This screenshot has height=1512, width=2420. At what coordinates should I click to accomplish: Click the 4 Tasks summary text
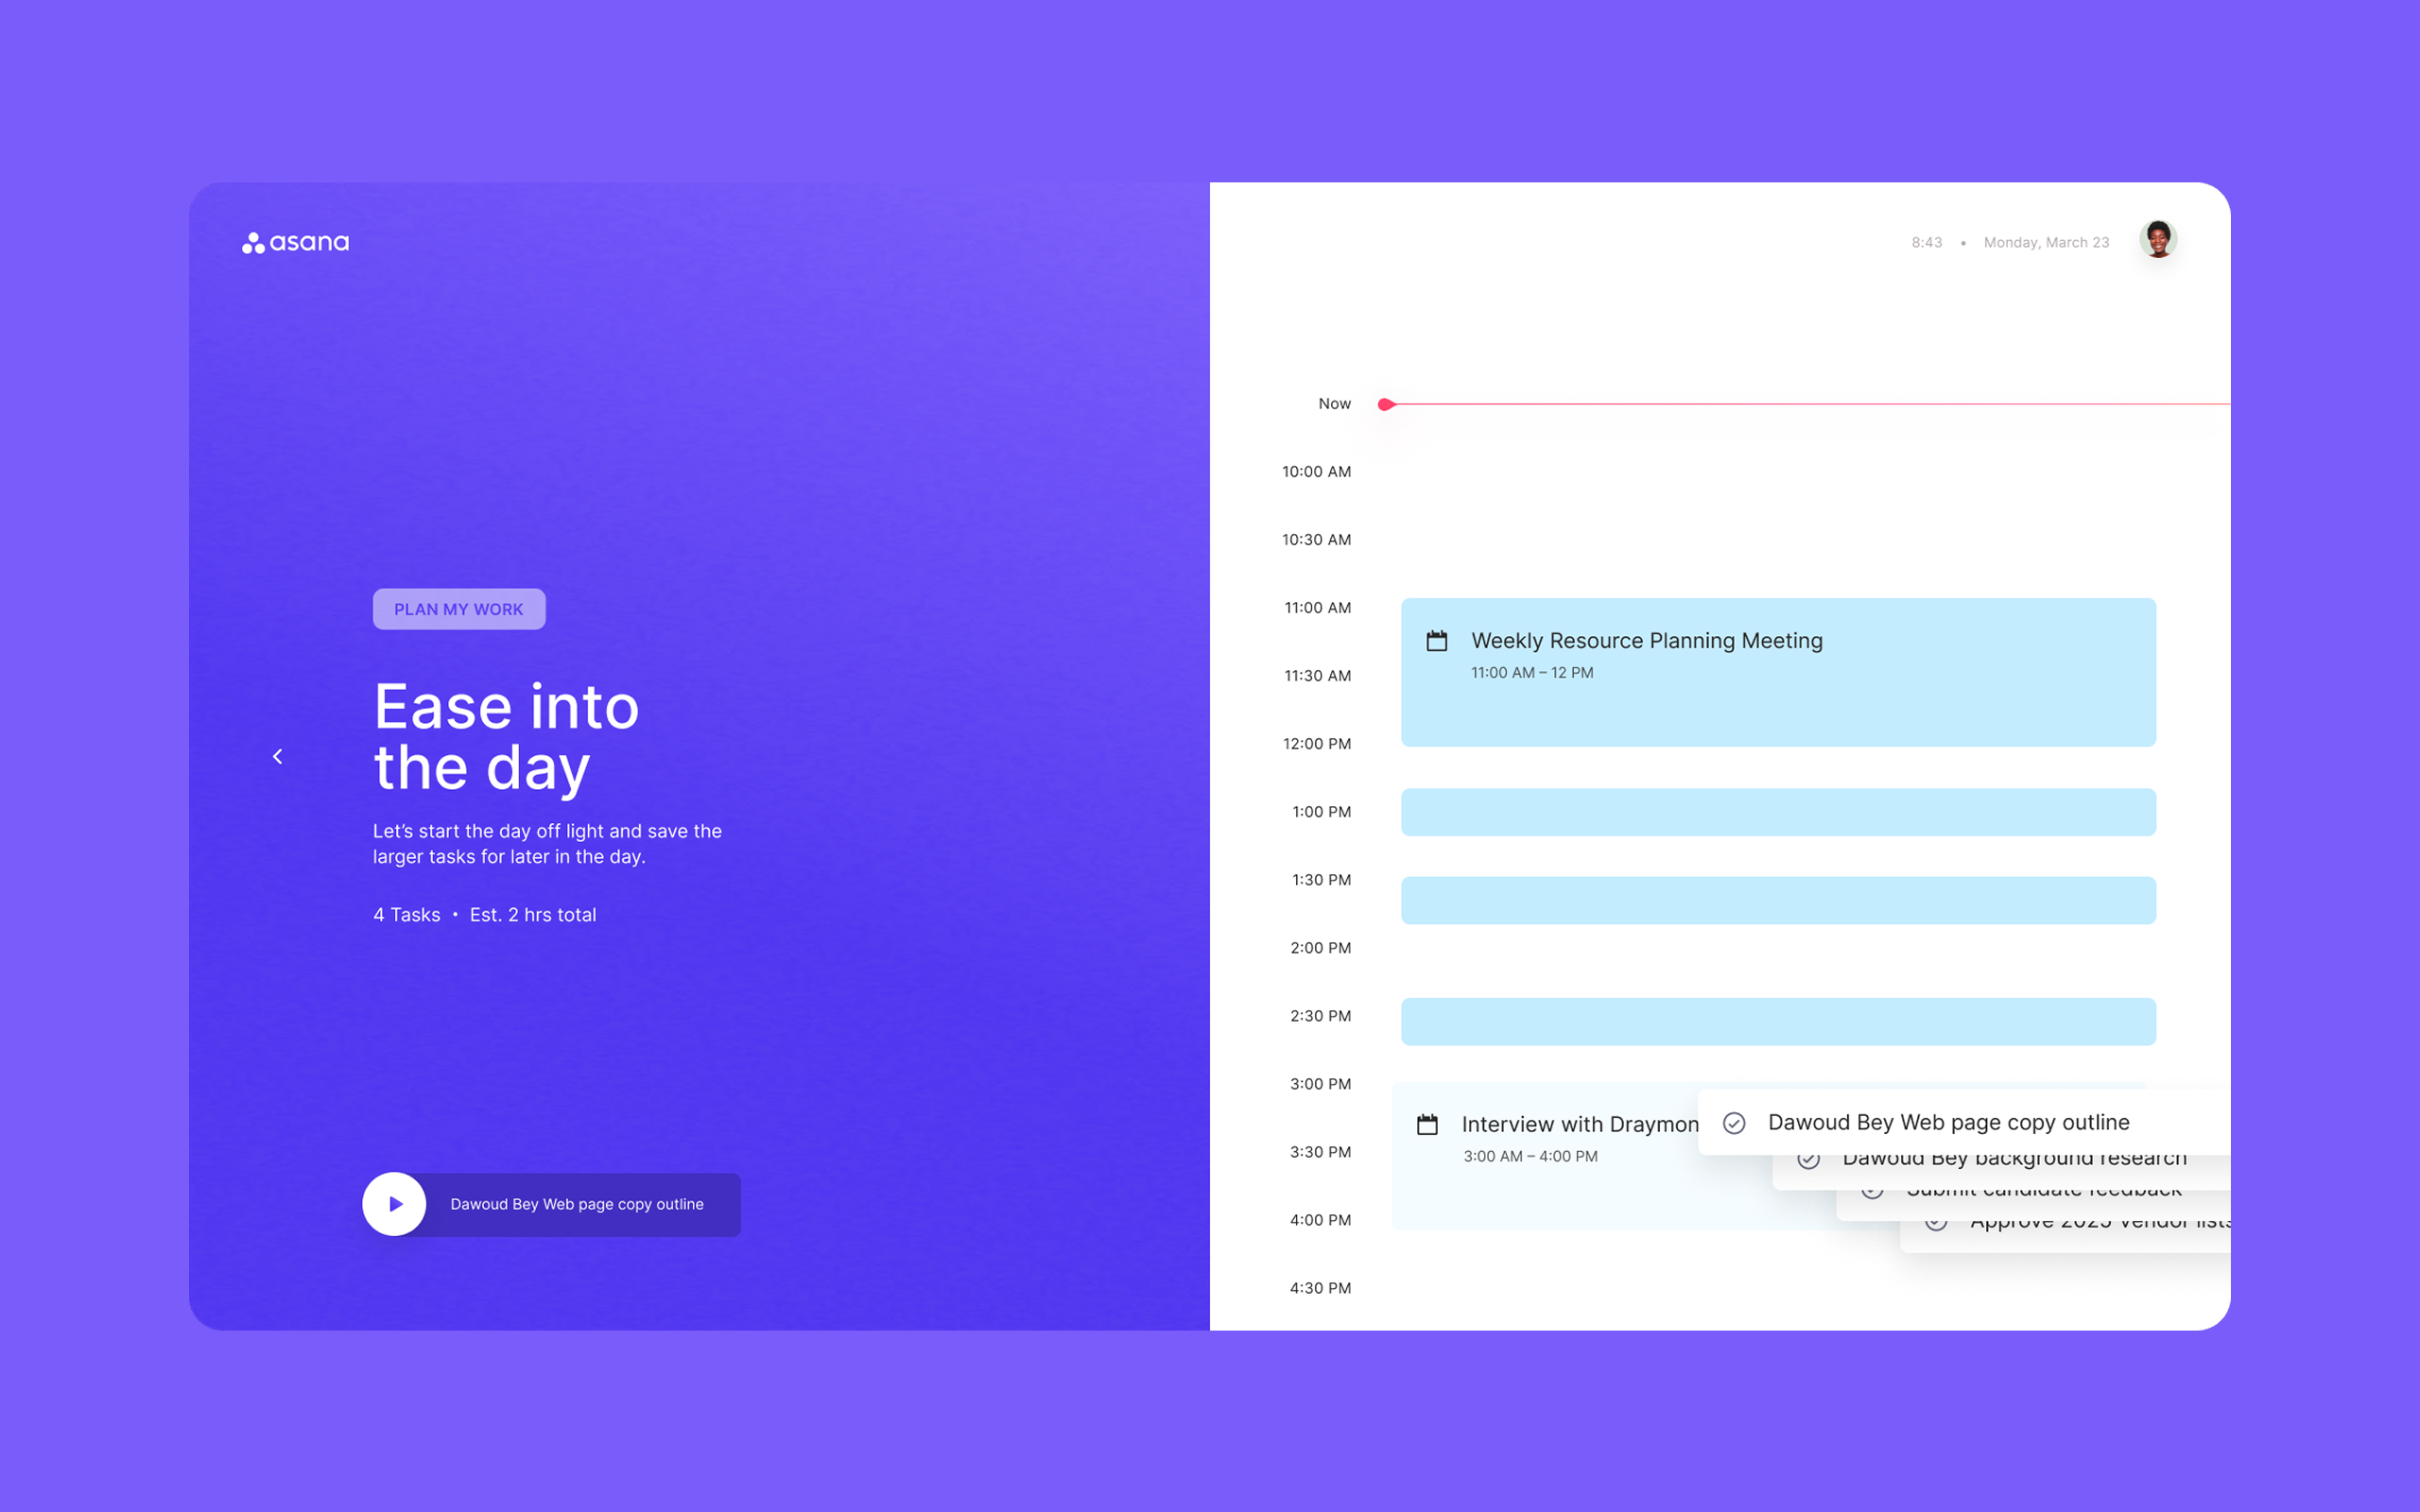click(406, 915)
